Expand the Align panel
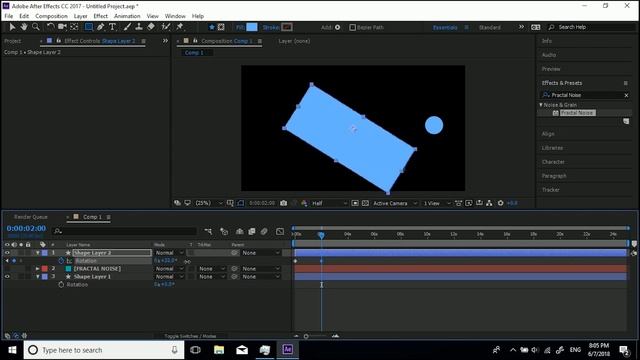This screenshot has height=360, width=640. (548, 134)
